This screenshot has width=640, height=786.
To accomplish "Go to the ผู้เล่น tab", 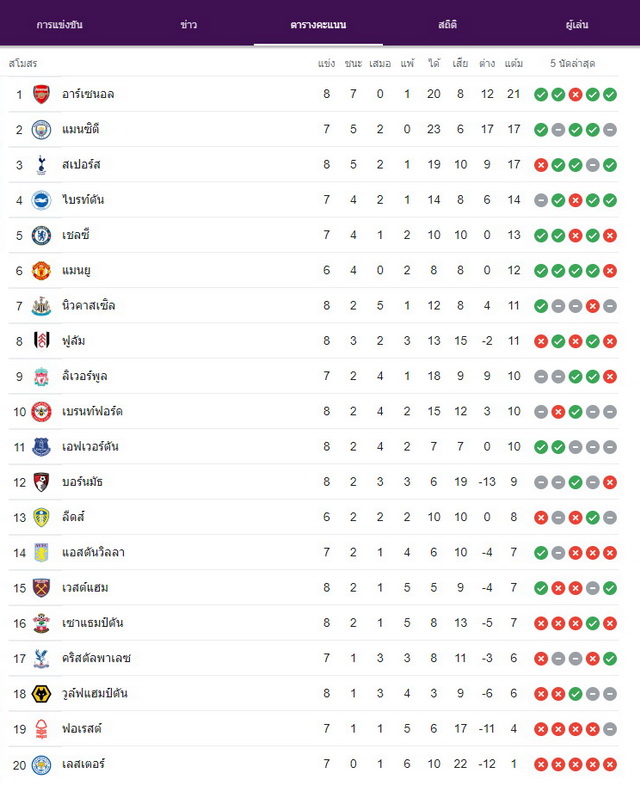I will pos(577,25).
